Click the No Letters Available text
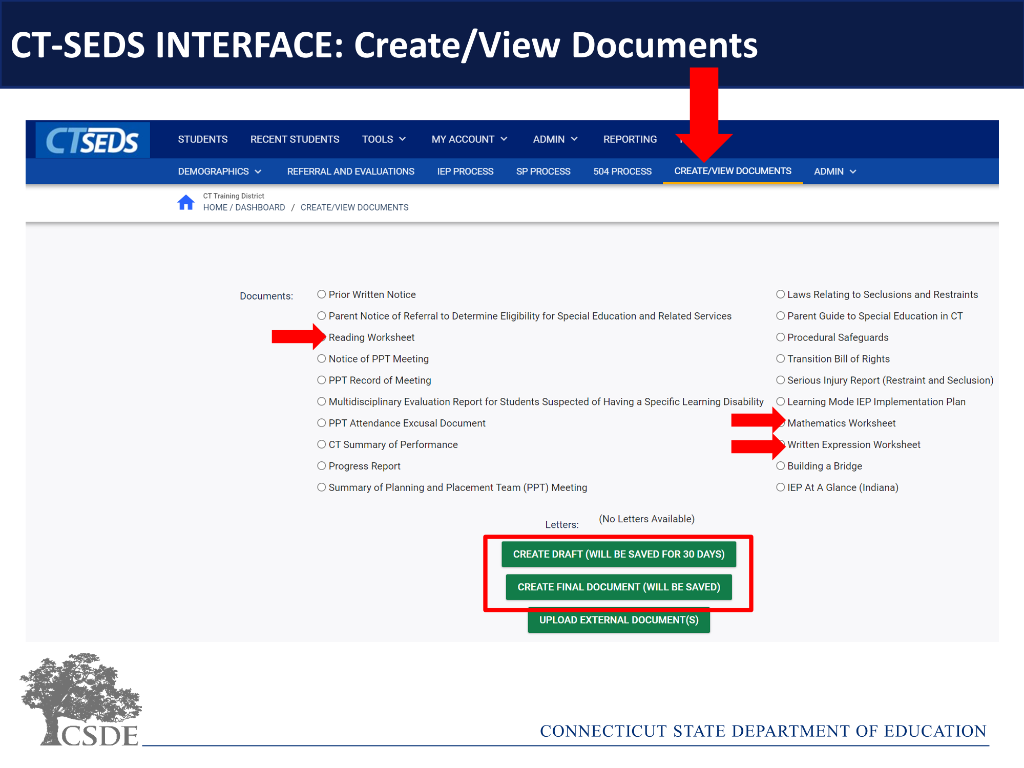The width and height of the screenshot is (1024, 768). [x=647, y=519]
